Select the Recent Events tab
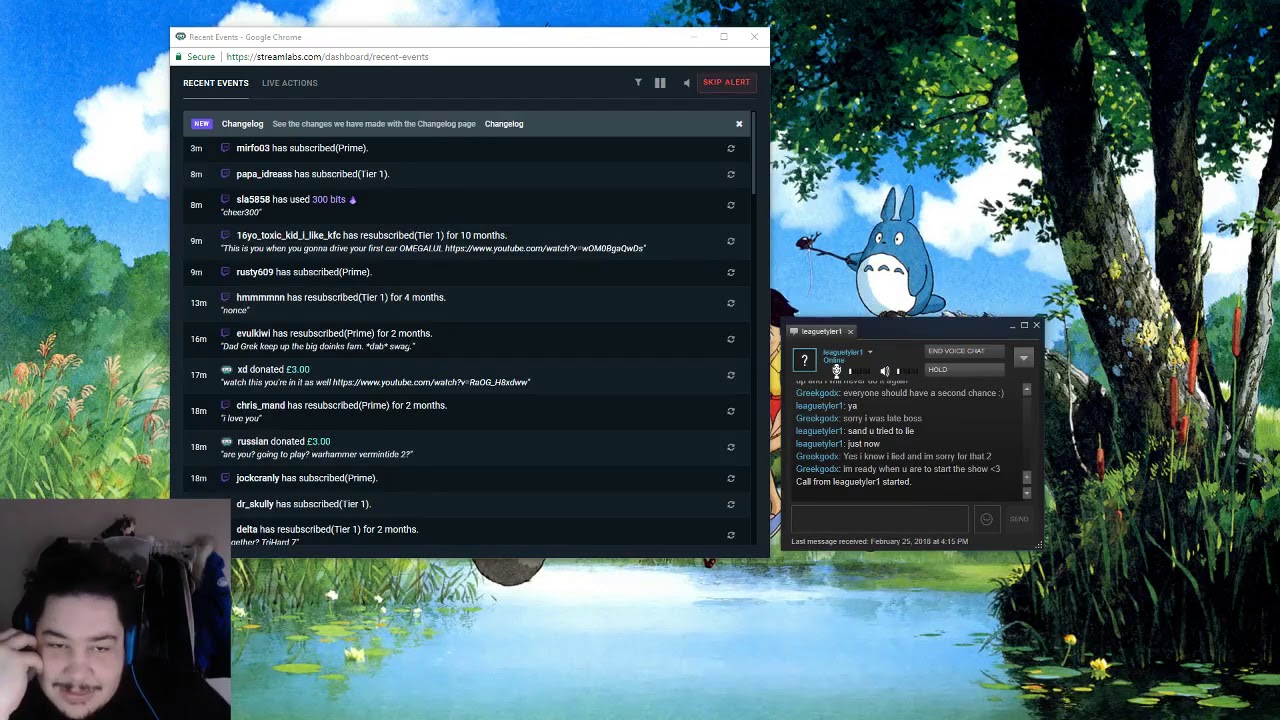1280x720 pixels. coord(216,83)
